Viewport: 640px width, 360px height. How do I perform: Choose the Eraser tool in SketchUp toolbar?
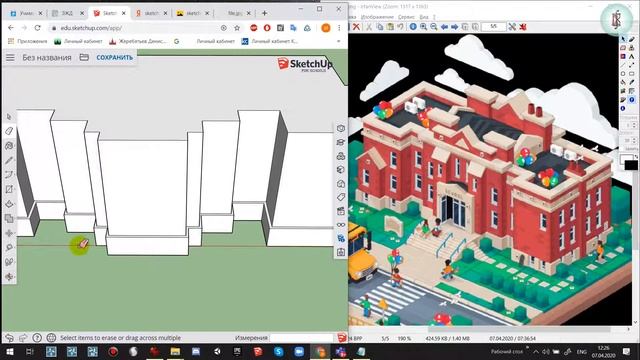click(9, 131)
